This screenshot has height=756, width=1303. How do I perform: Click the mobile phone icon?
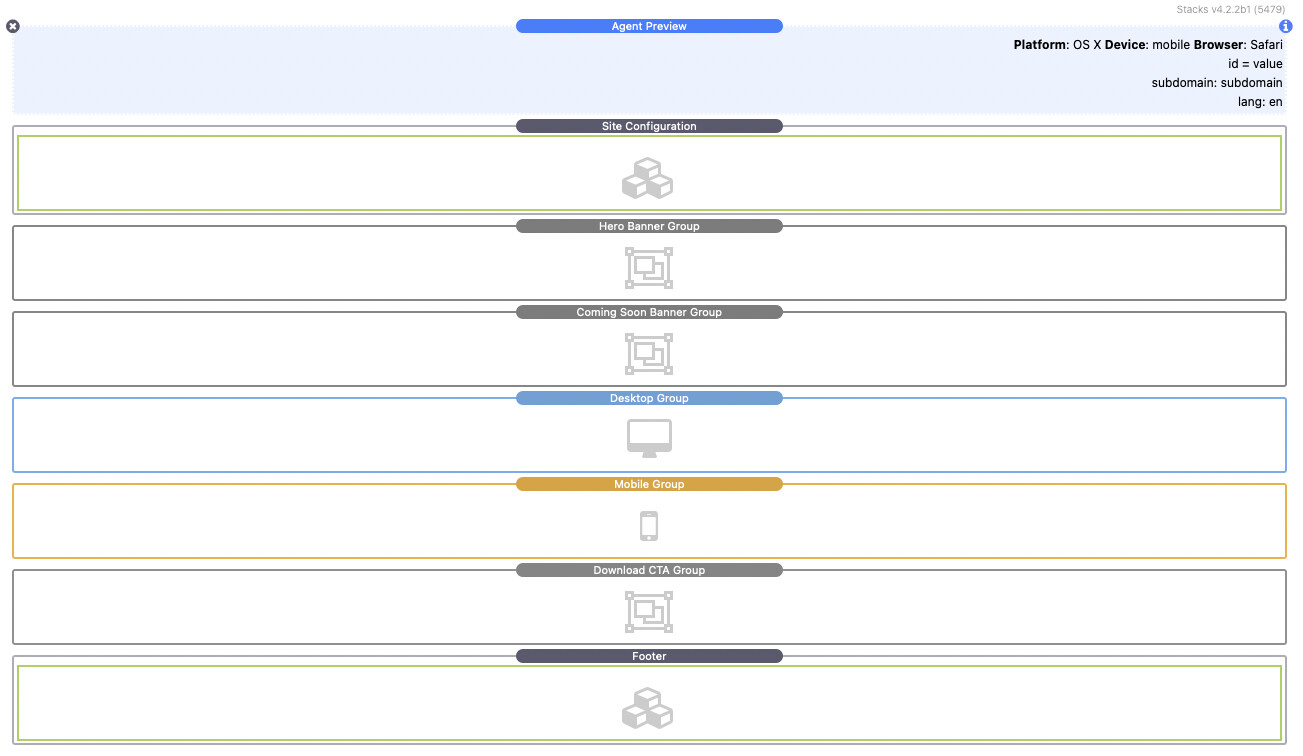tap(649, 526)
